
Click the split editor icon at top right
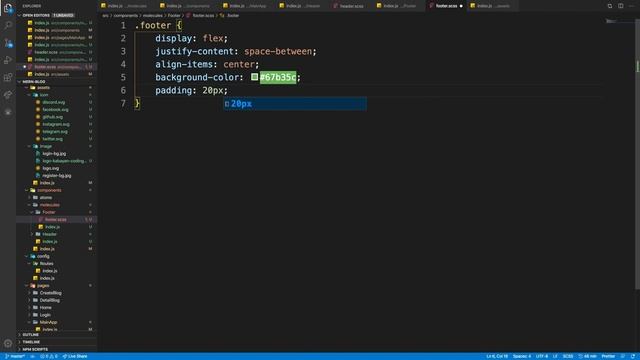pos(620,6)
